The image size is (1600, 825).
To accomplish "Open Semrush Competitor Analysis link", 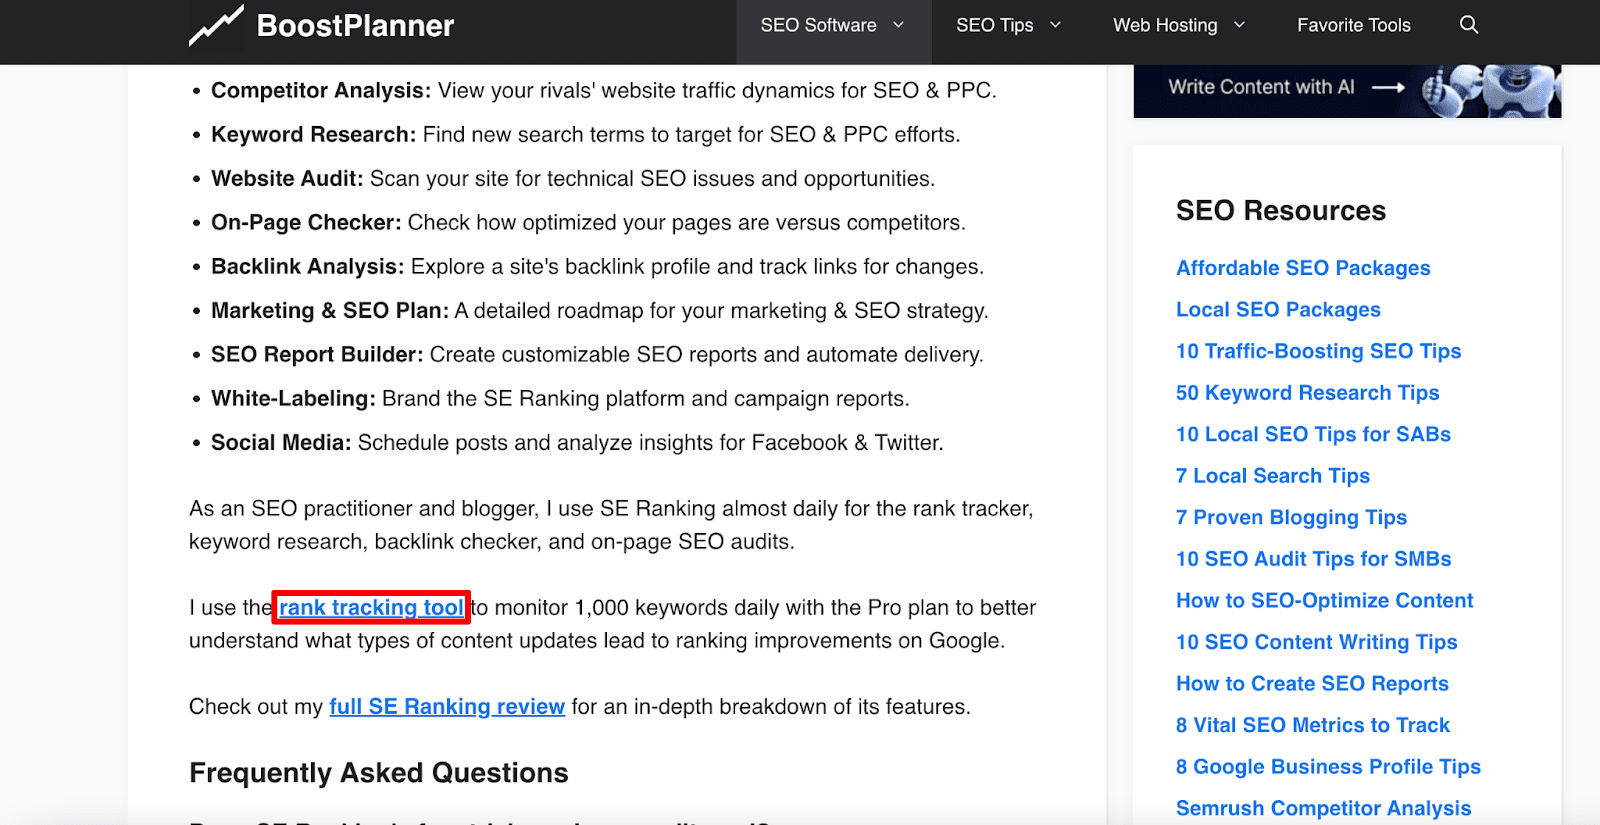I will point(1323,808).
